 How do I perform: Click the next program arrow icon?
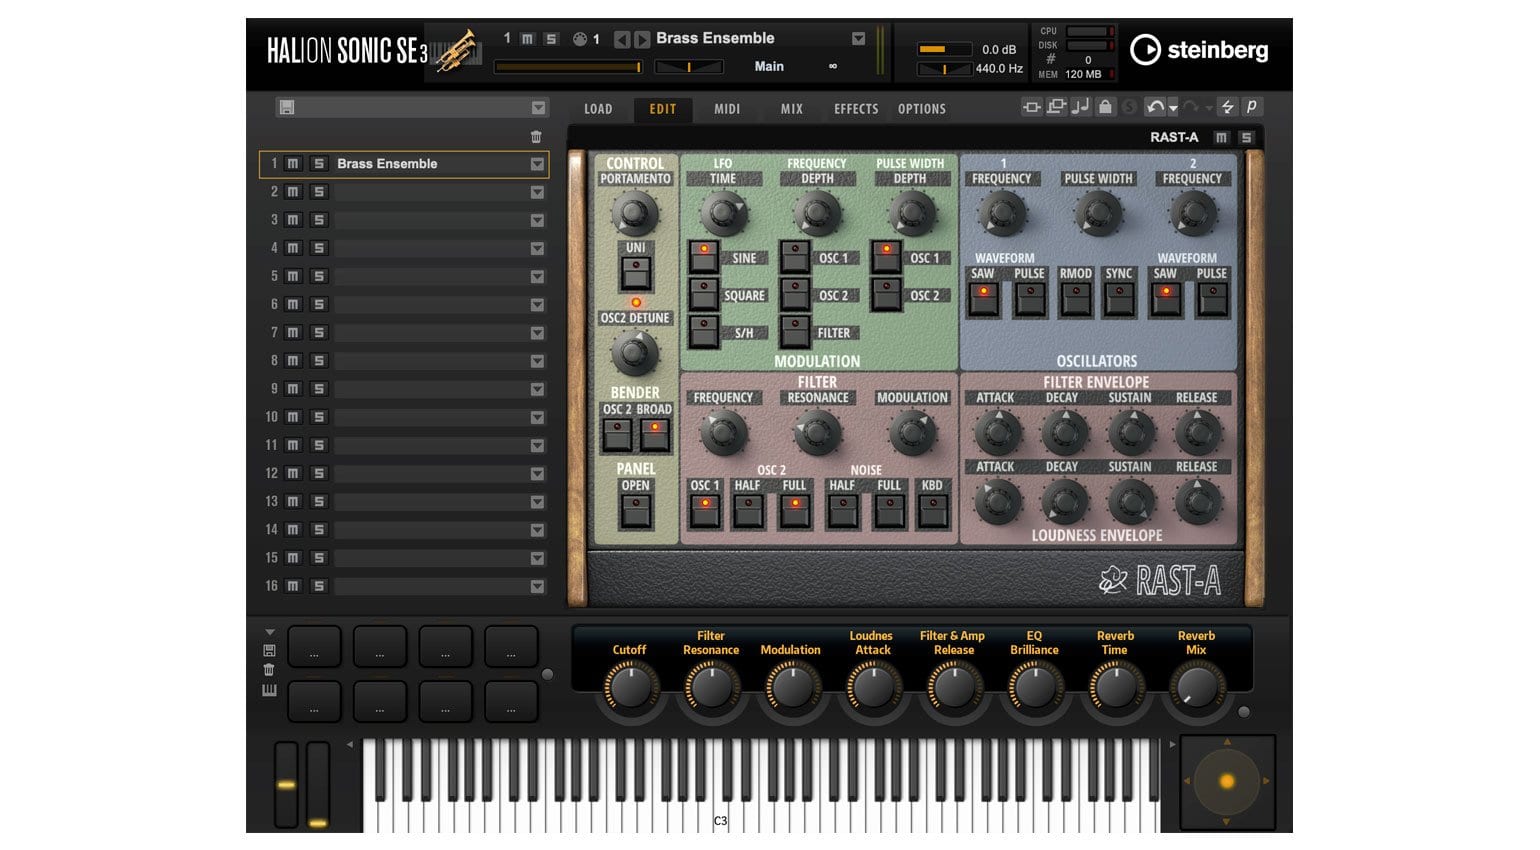[641, 39]
